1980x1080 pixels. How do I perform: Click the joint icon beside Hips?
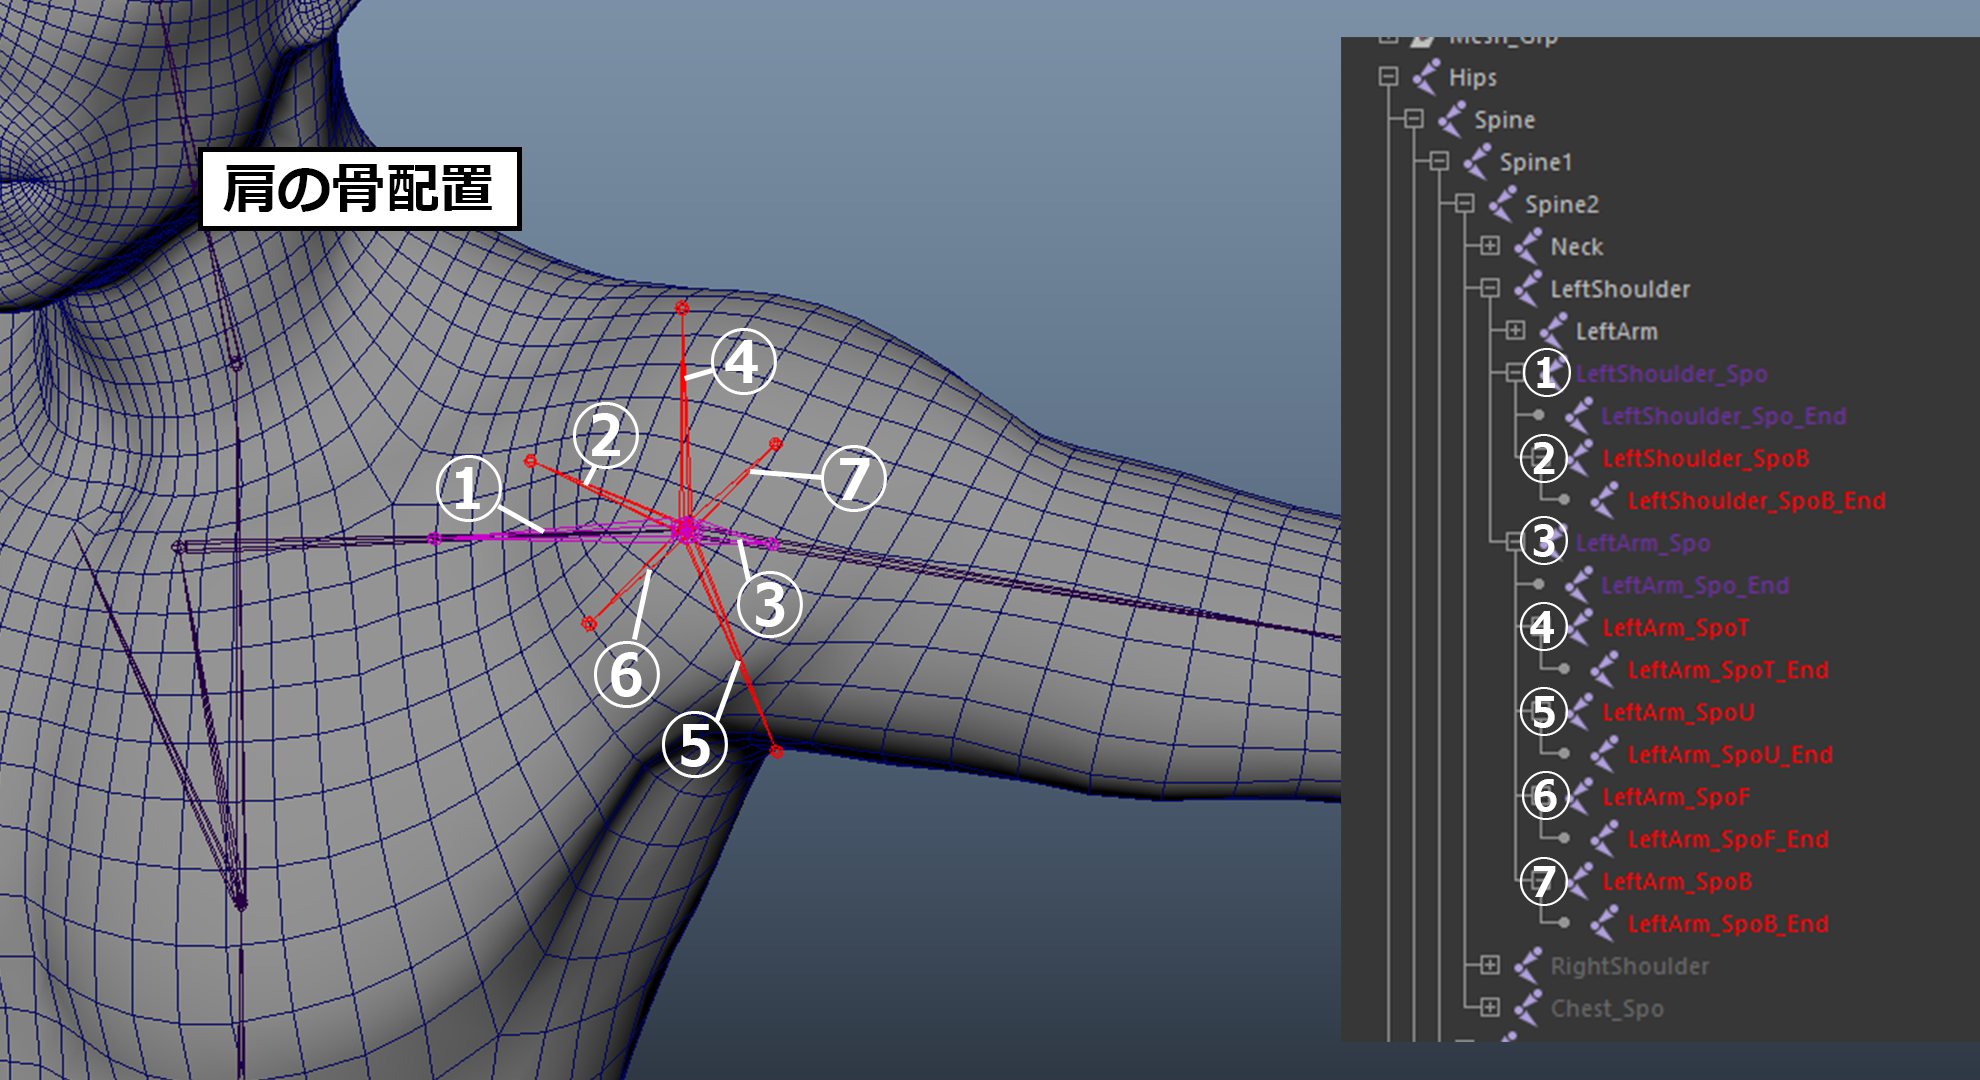coord(1426,77)
